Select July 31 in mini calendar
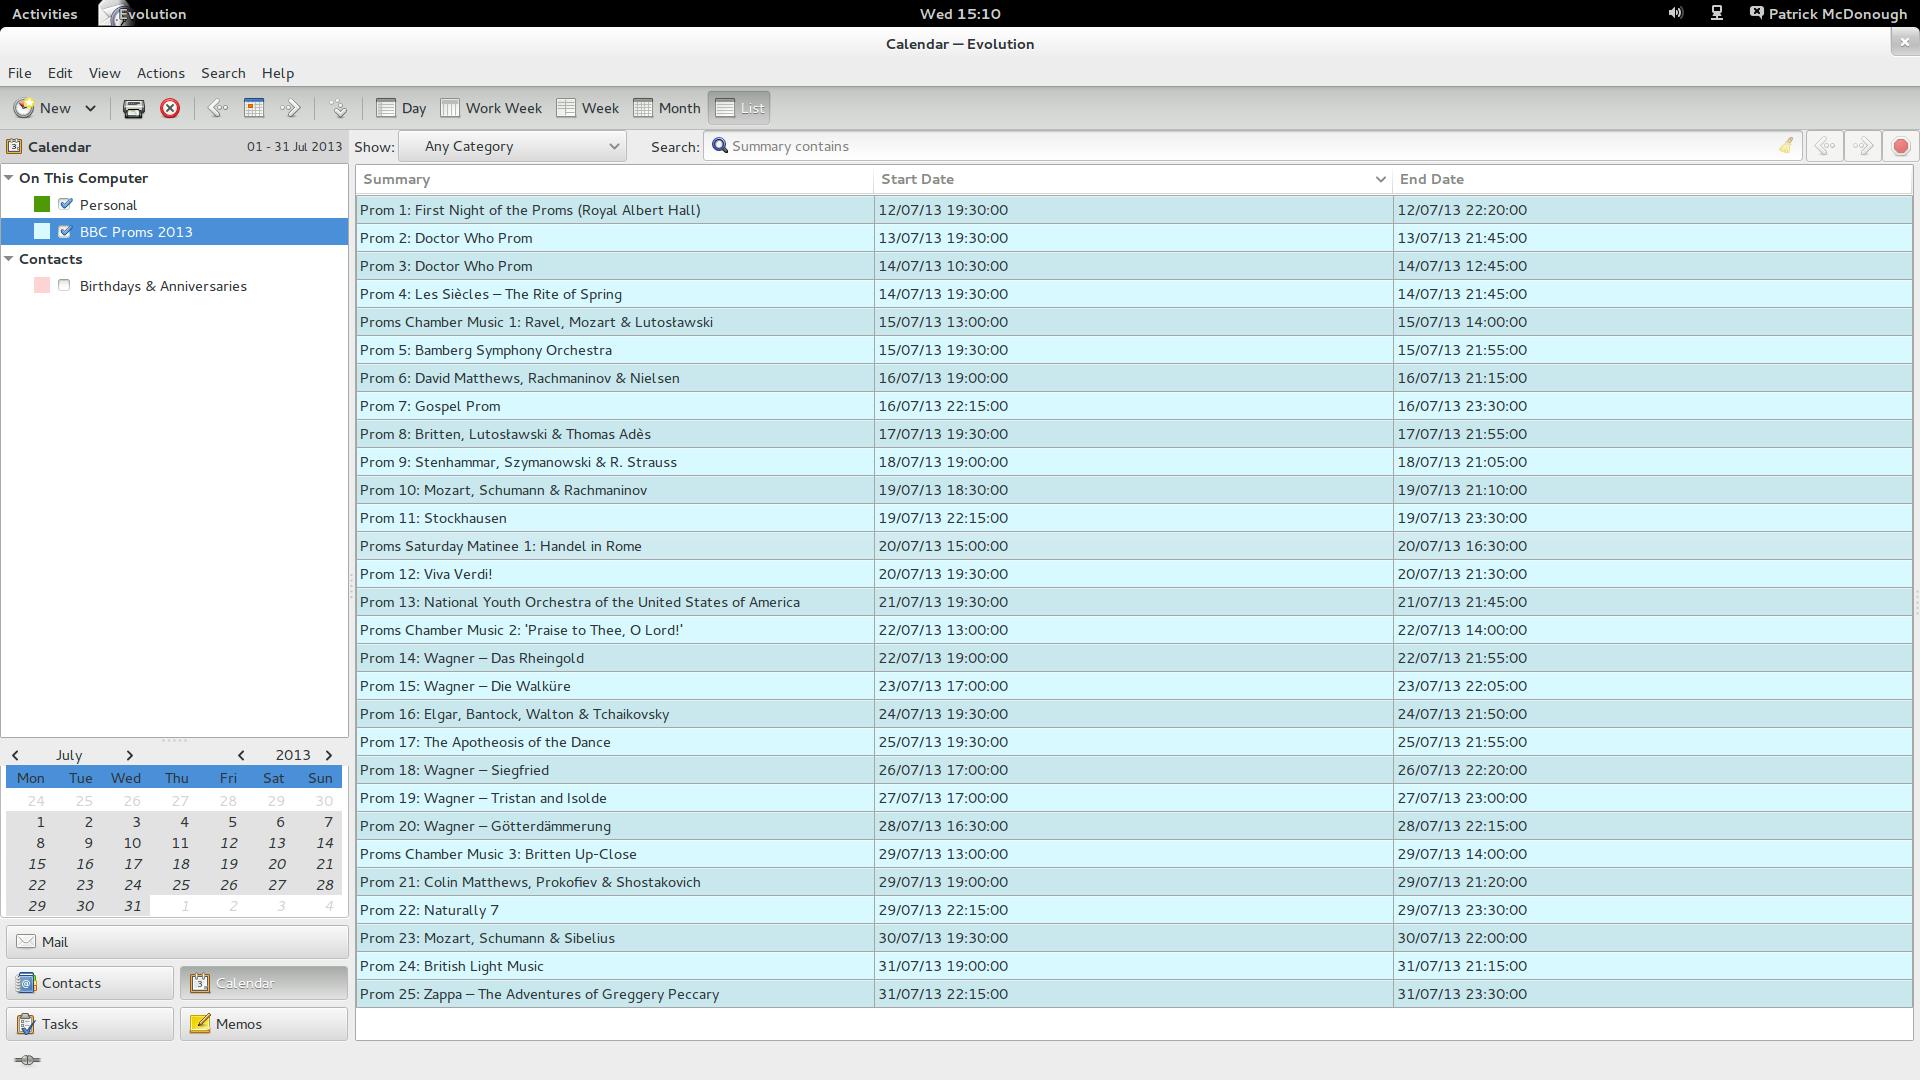Image resolution: width=1920 pixels, height=1080 pixels. click(x=133, y=906)
